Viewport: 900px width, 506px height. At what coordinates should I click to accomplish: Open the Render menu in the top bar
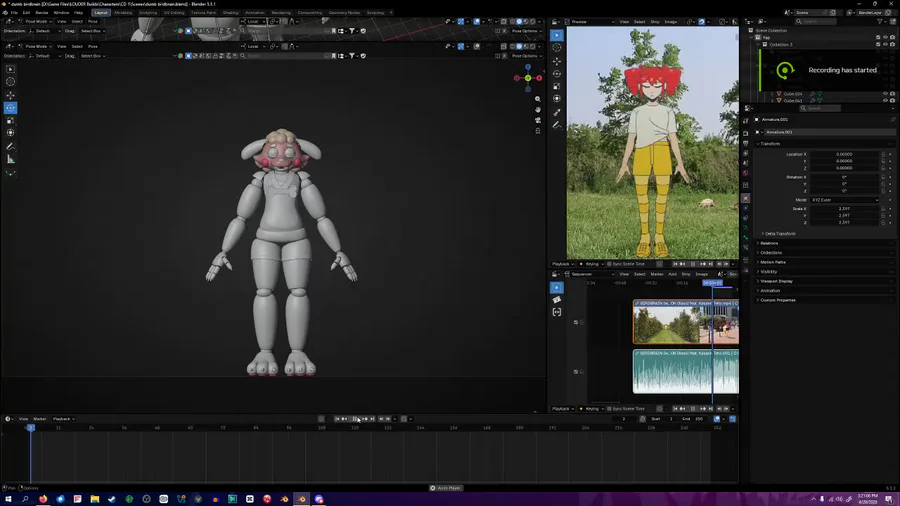[42, 12]
